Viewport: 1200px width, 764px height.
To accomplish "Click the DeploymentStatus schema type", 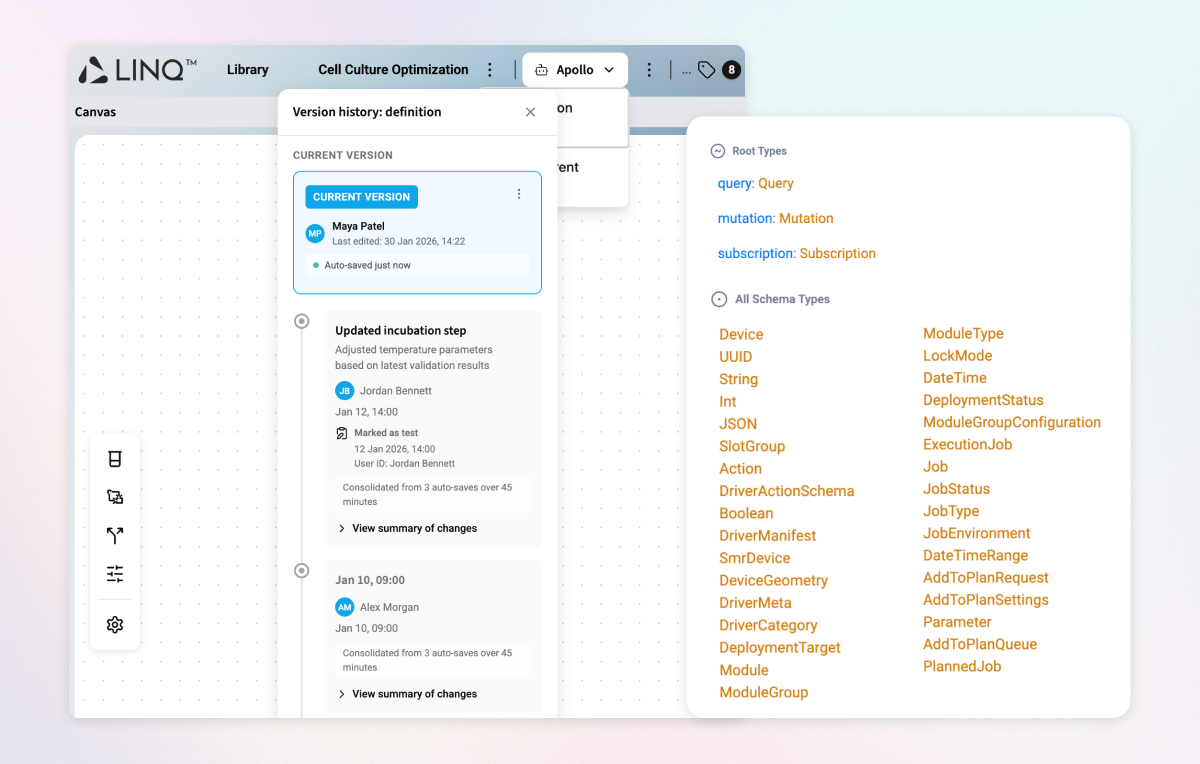I will click(x=983, y=400).
